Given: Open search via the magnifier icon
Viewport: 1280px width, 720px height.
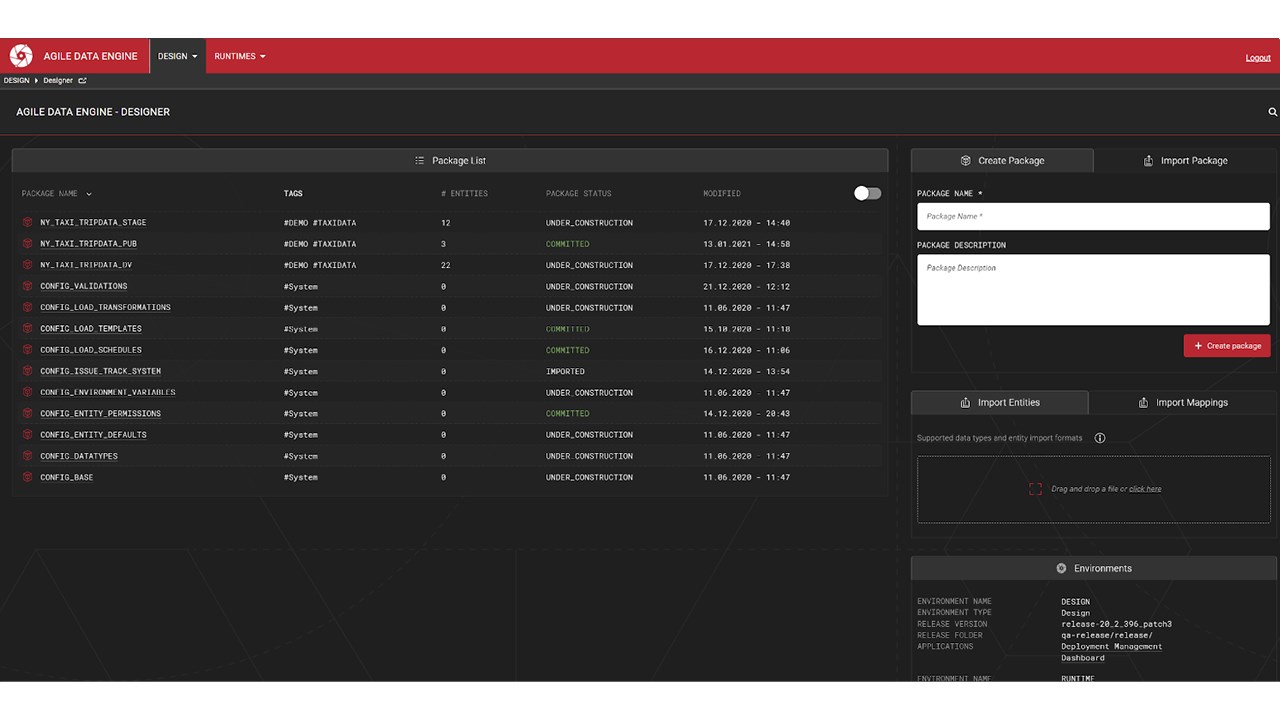Looking at the screenshot, I should [1272, 112].
